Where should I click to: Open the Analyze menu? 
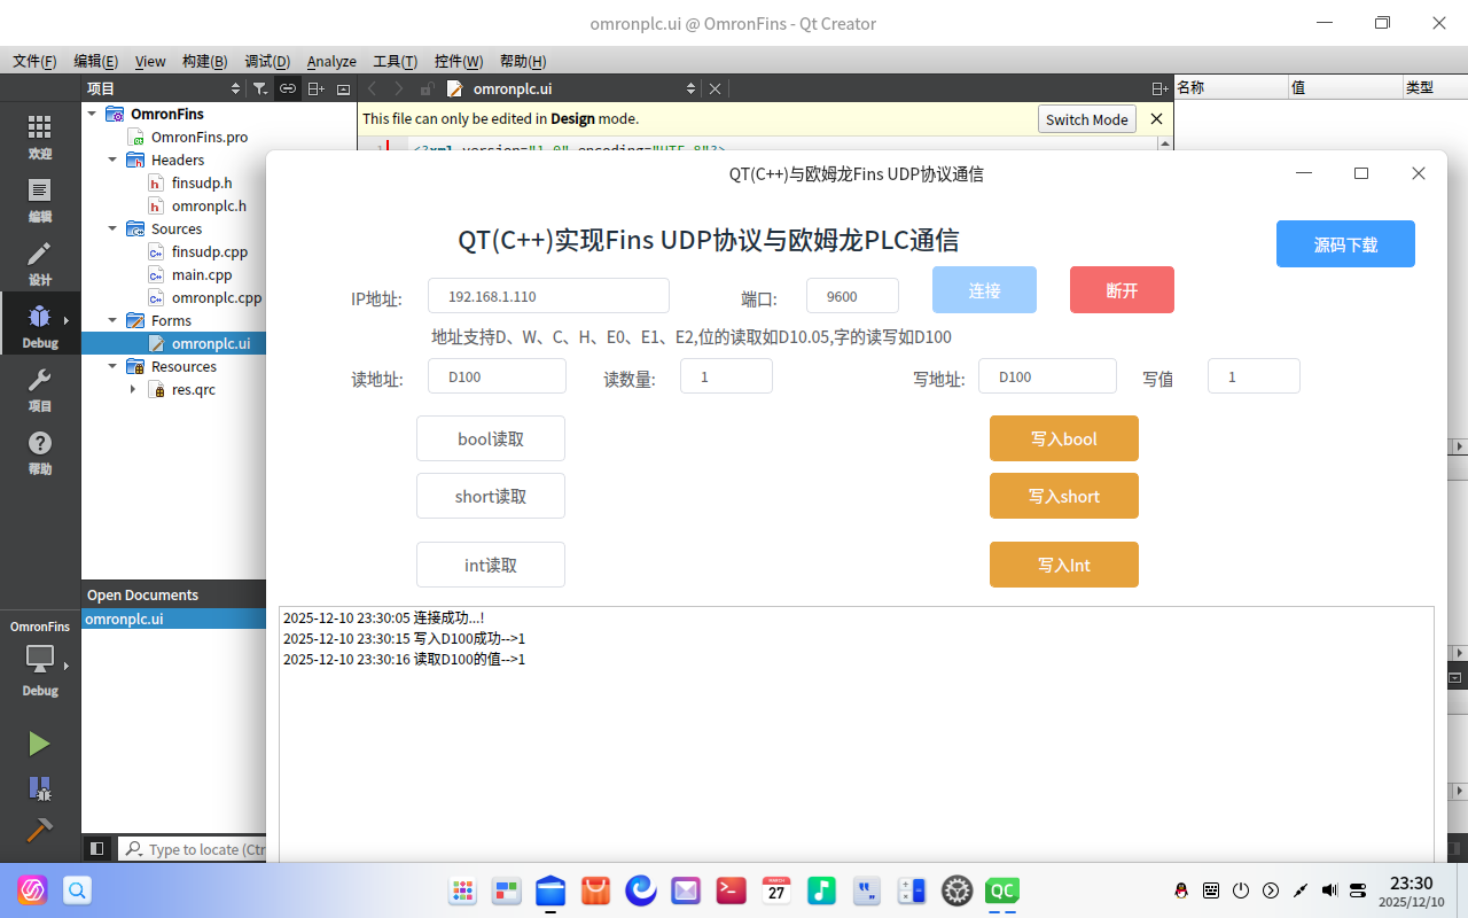(x=331, y=61)
